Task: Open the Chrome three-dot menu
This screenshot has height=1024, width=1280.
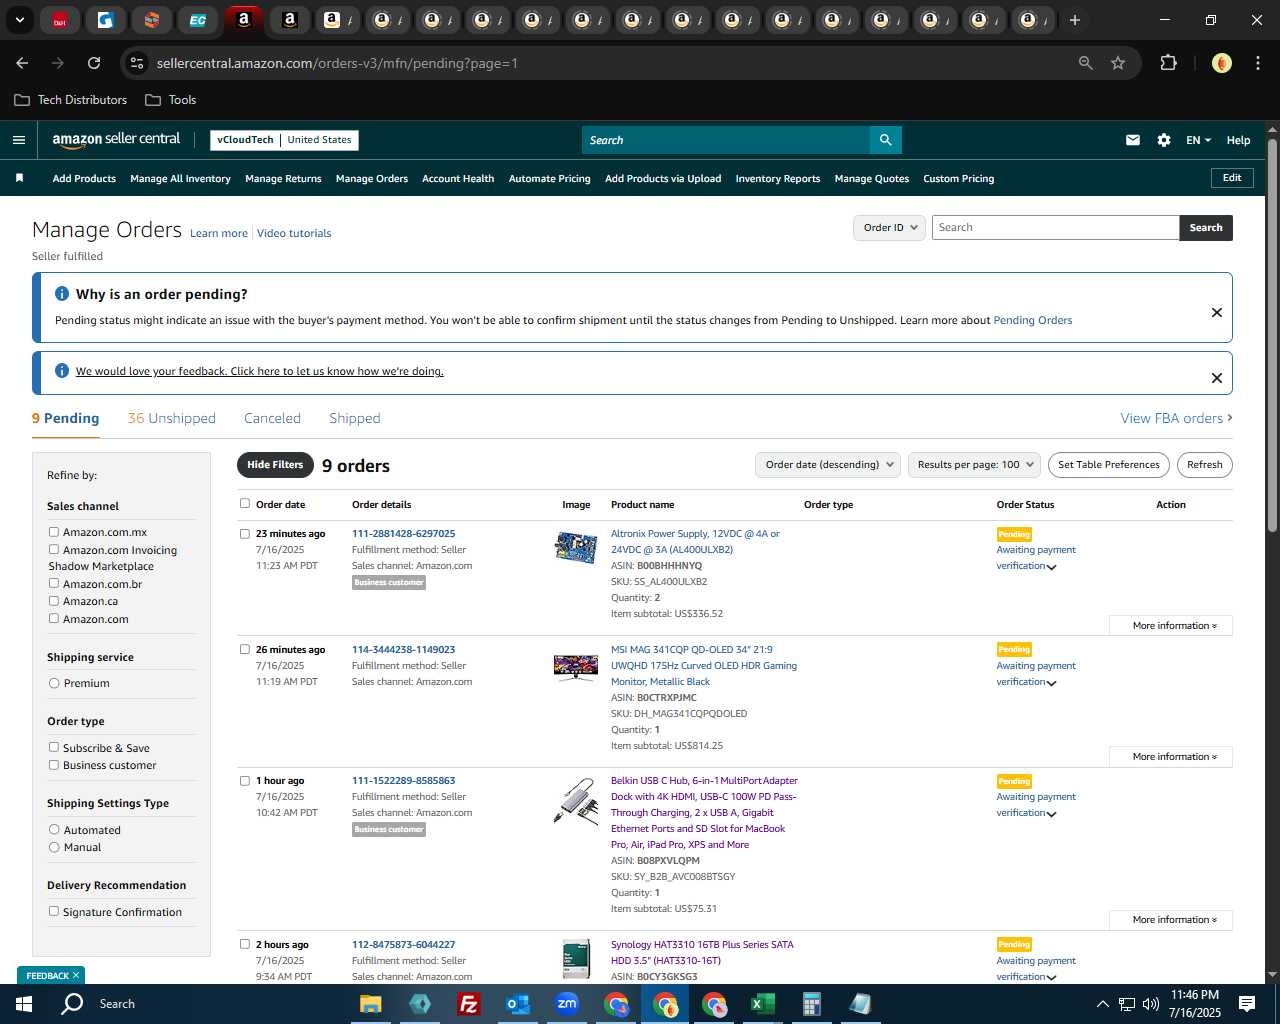Action: [1257, 63]
